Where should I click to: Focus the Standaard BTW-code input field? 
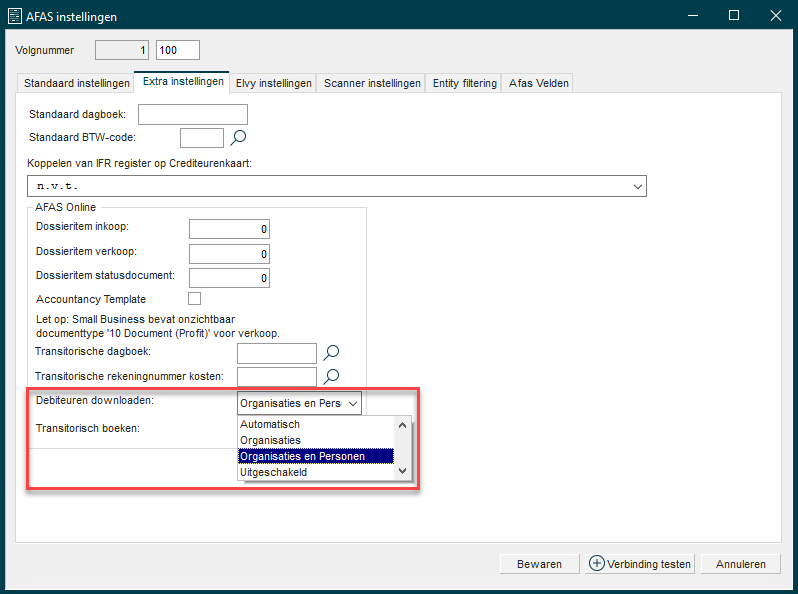(202, 138)
